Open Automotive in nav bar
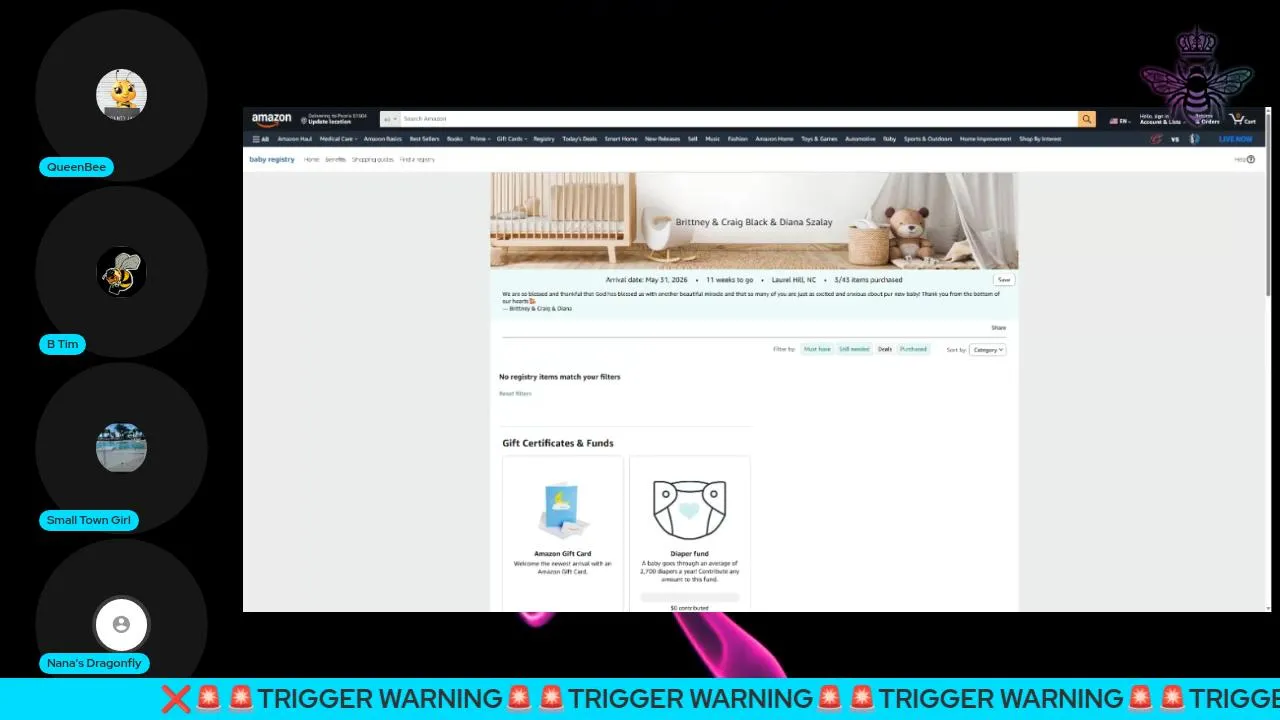 tap(860, 139)
